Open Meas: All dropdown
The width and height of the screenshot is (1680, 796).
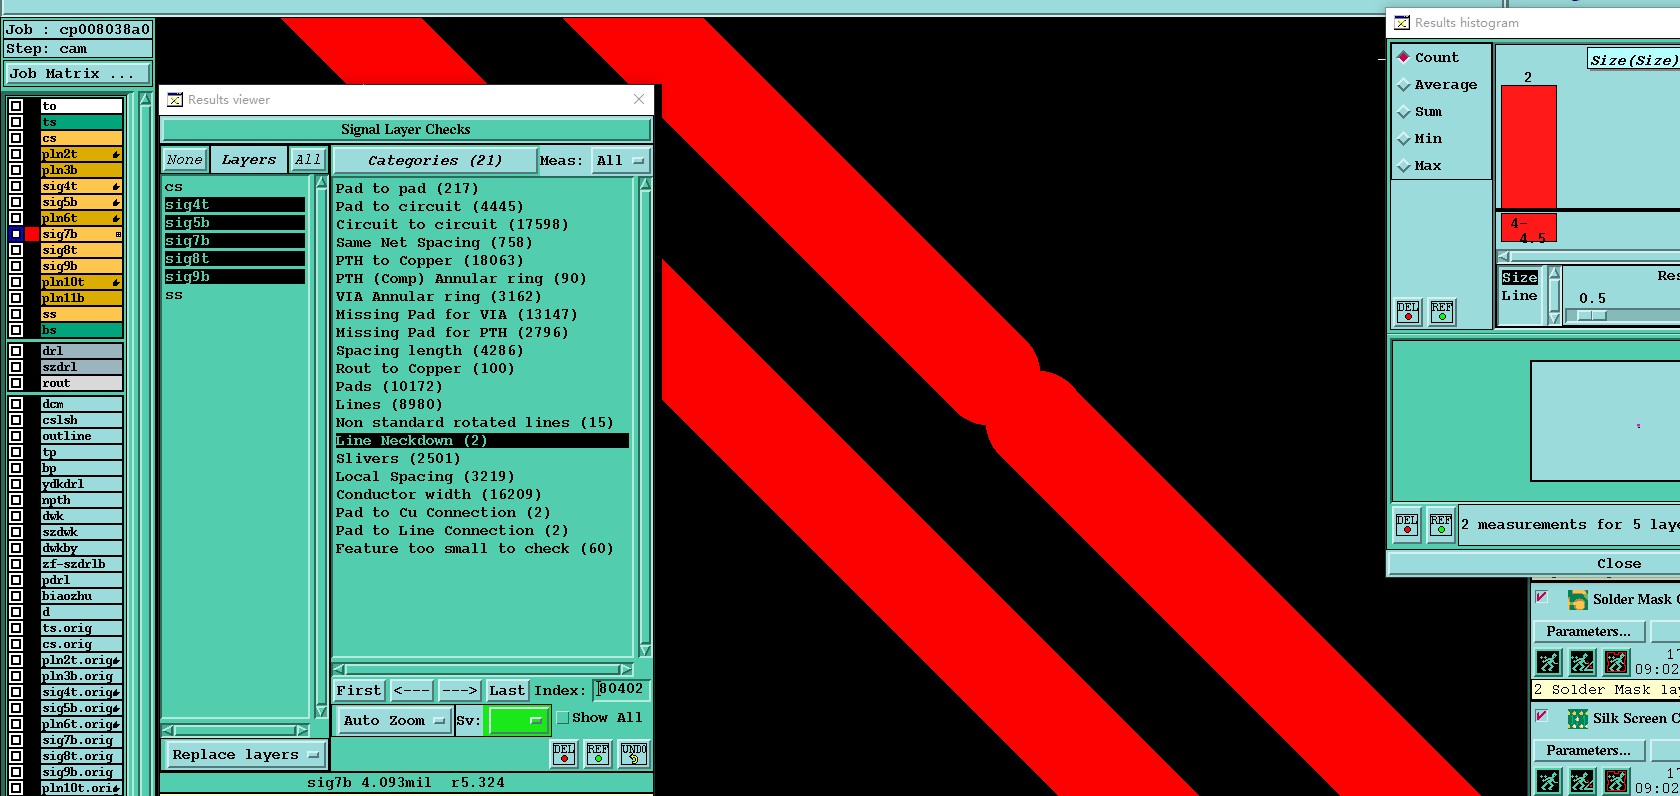coord(620,160)
